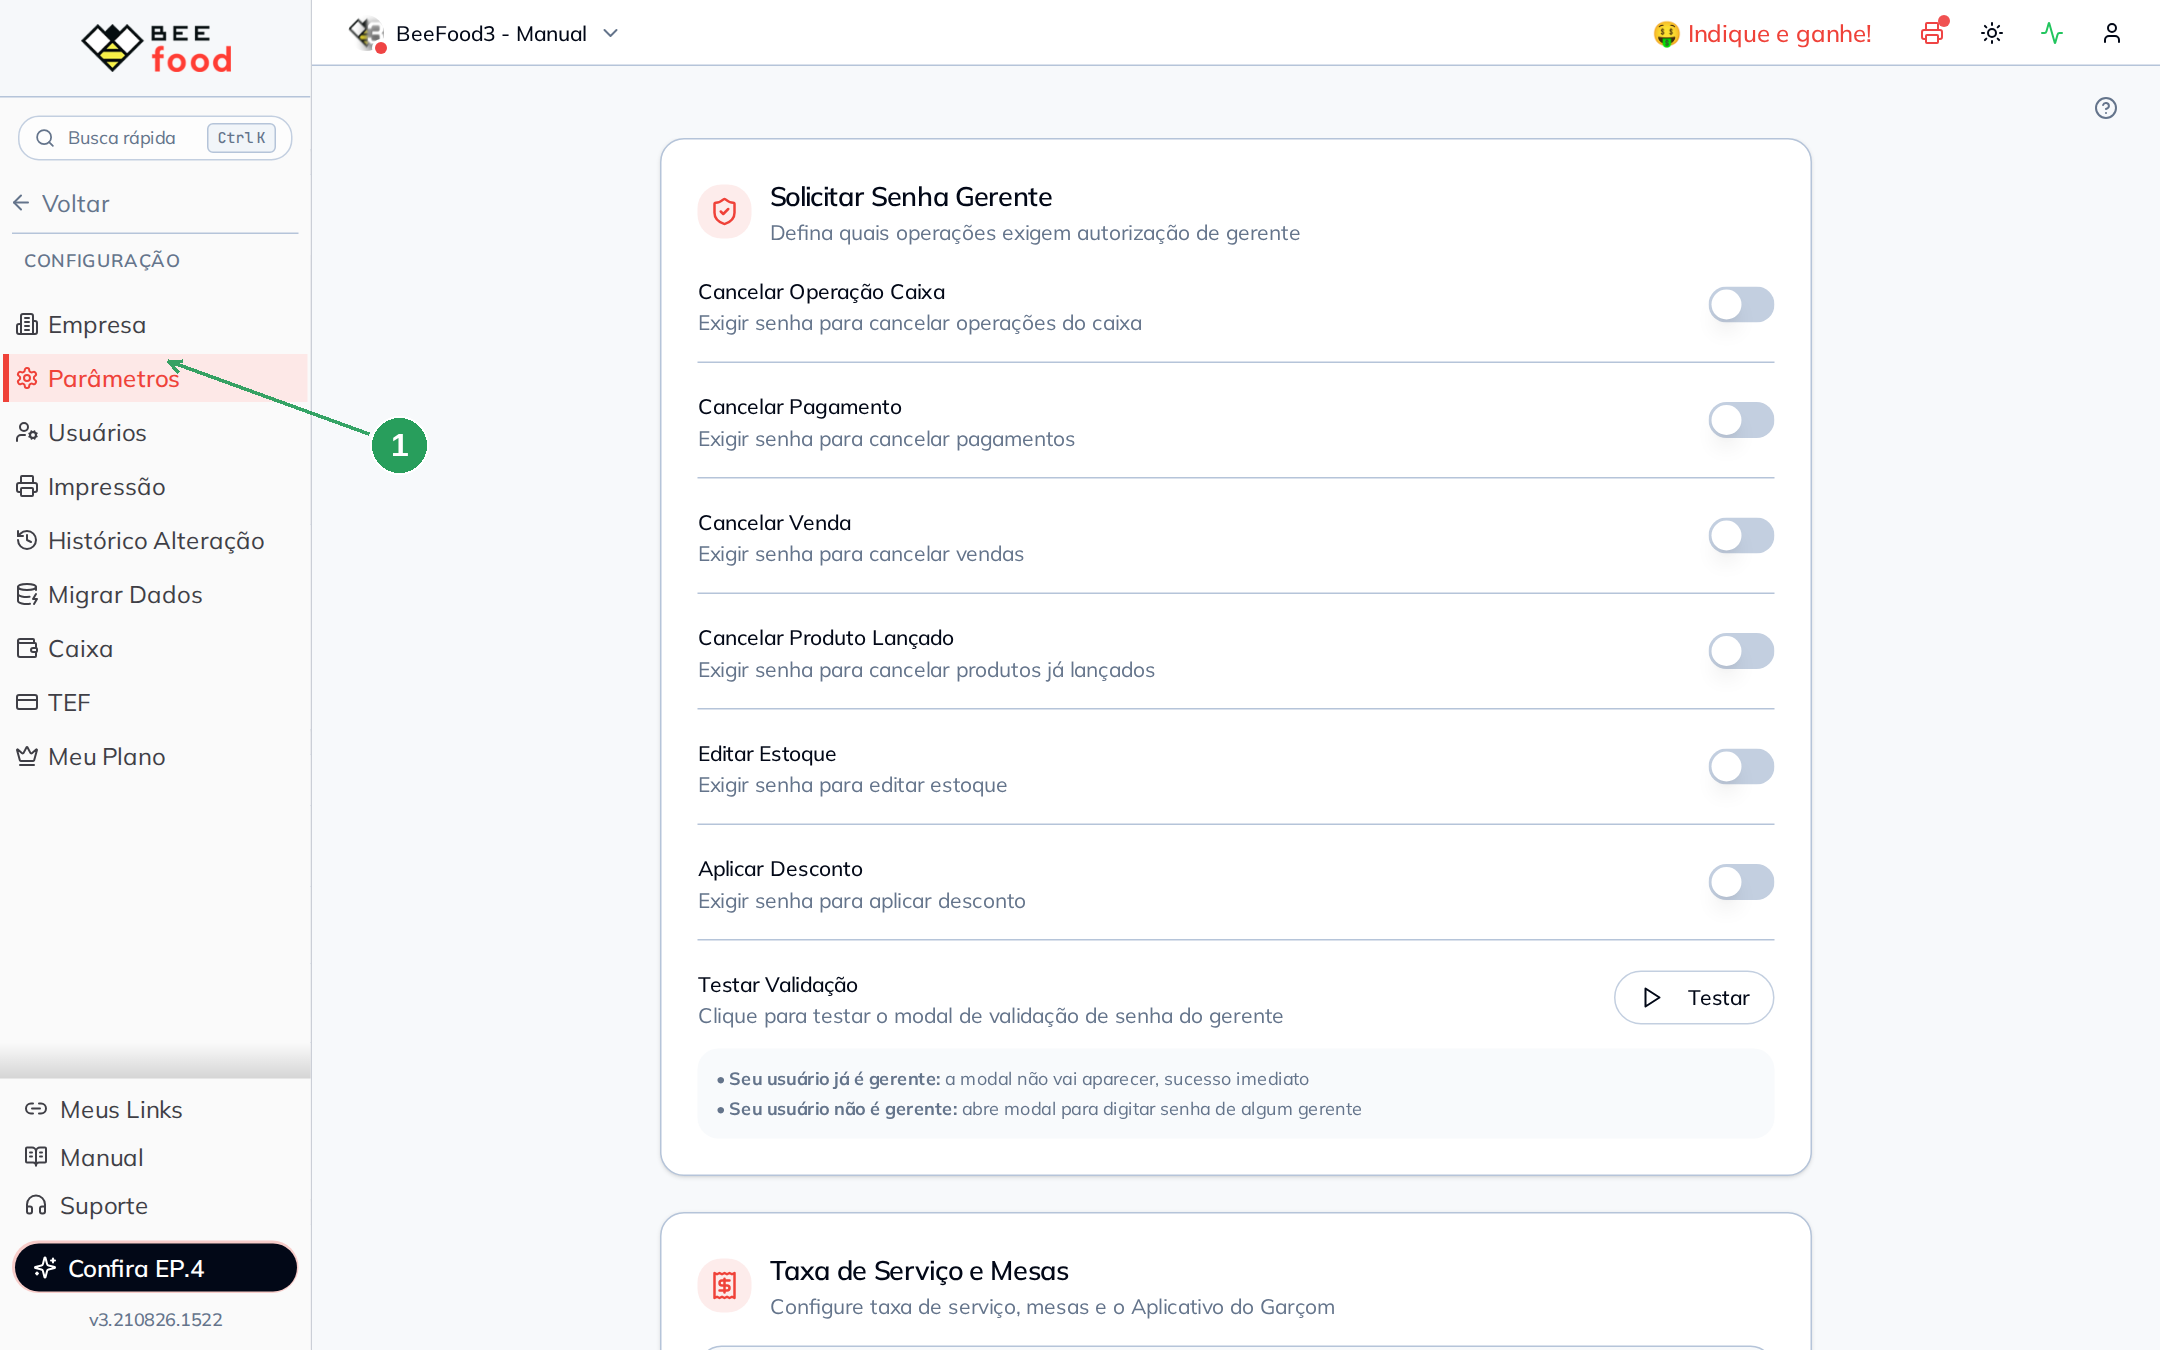The image size is (2160, 1350).
Task: Click the help question mark icon
Action: click(x=2106, y=108)
